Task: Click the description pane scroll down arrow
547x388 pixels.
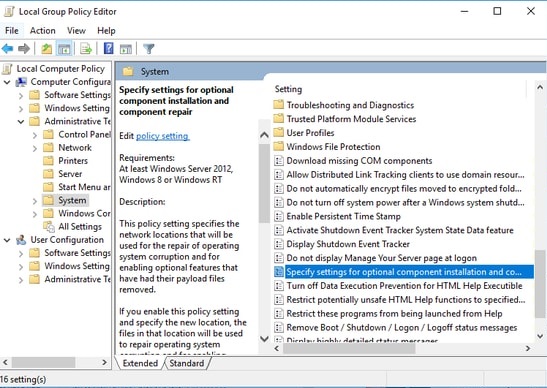Action: [x=264, y=338]
